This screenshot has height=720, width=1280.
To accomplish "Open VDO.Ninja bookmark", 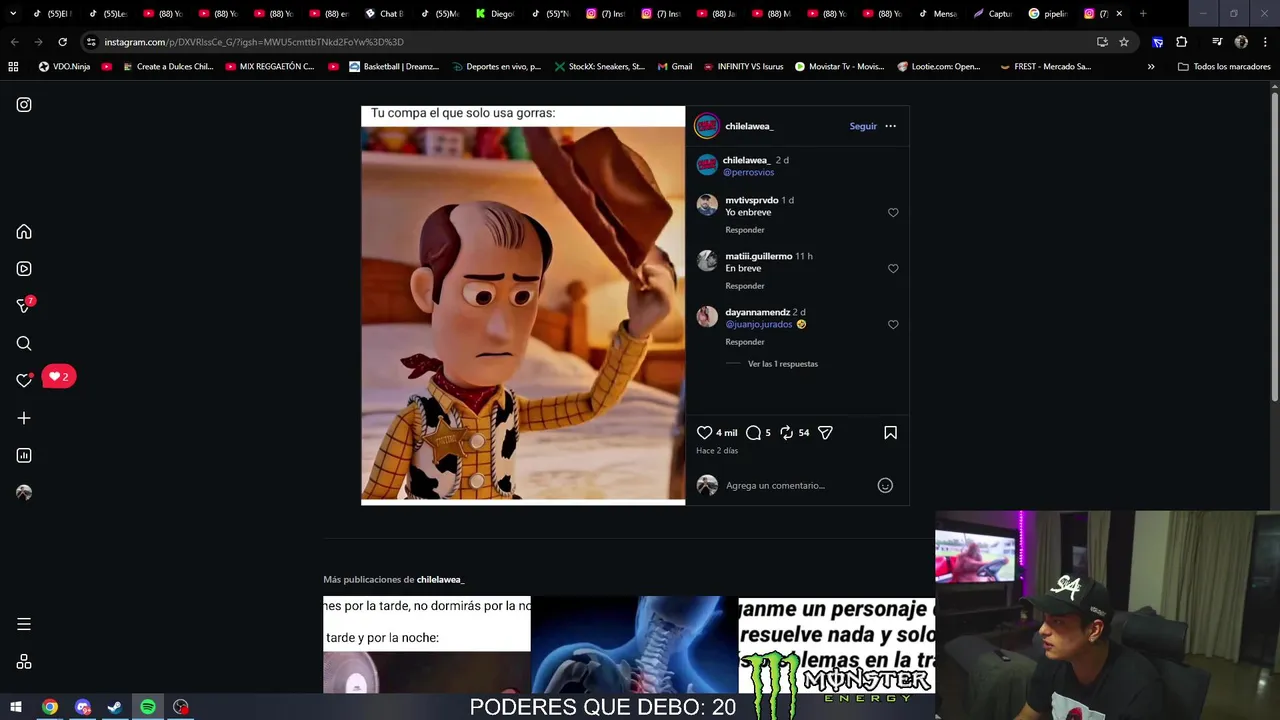I will point(64,67).
